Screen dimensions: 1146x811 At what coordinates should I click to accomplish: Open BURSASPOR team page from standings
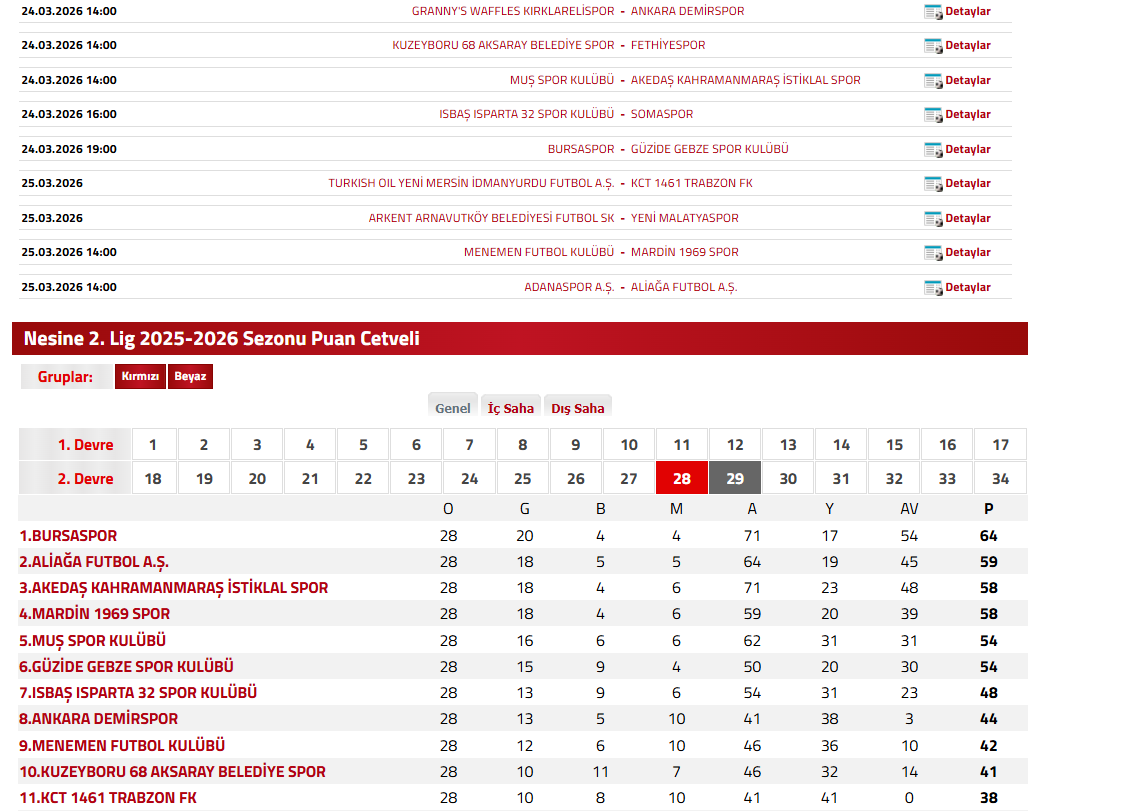[x=68, y=536]
